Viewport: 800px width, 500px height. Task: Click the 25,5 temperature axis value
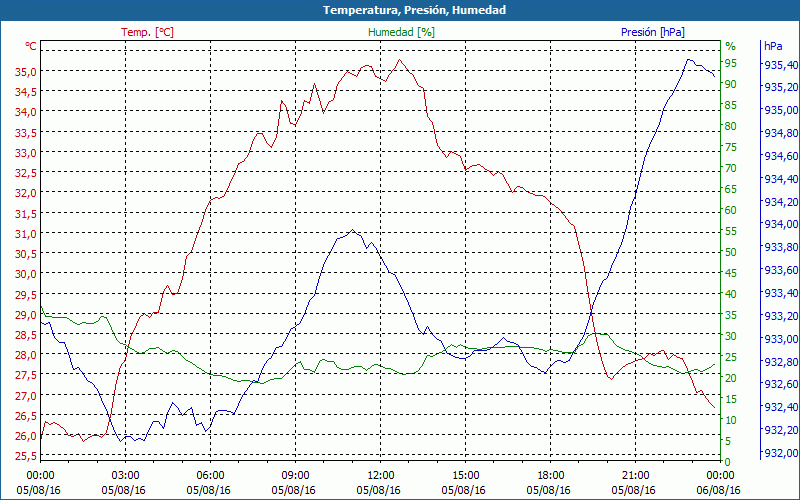[x=25, y=456]
